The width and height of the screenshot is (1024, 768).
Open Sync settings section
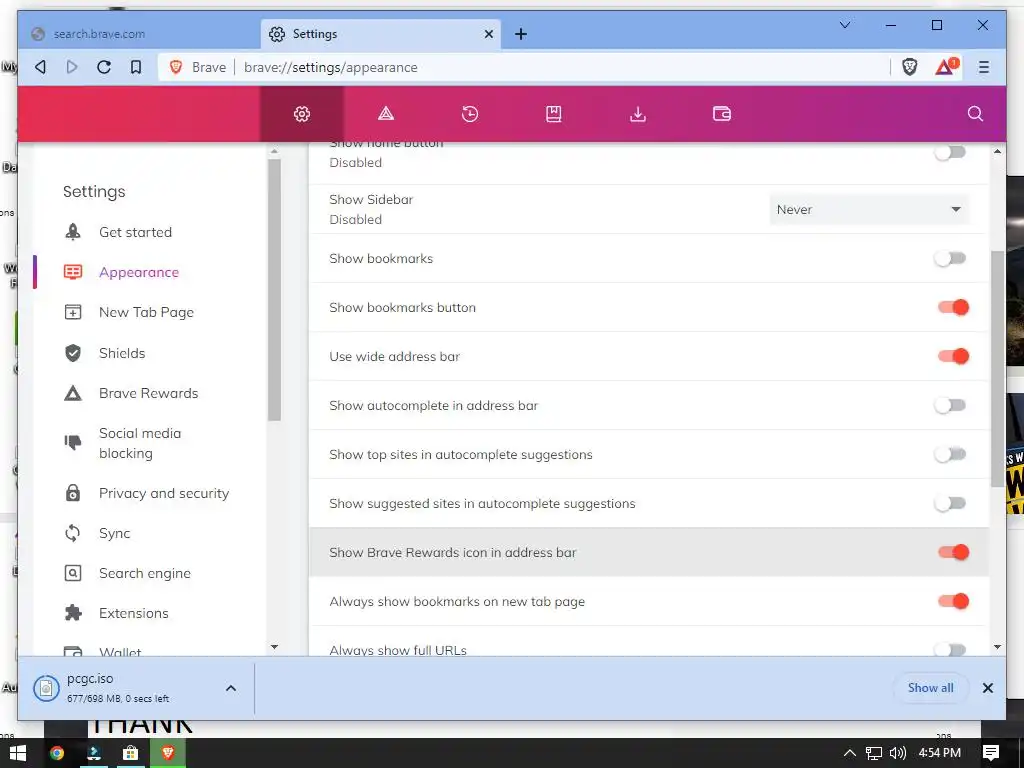(114, 534)
